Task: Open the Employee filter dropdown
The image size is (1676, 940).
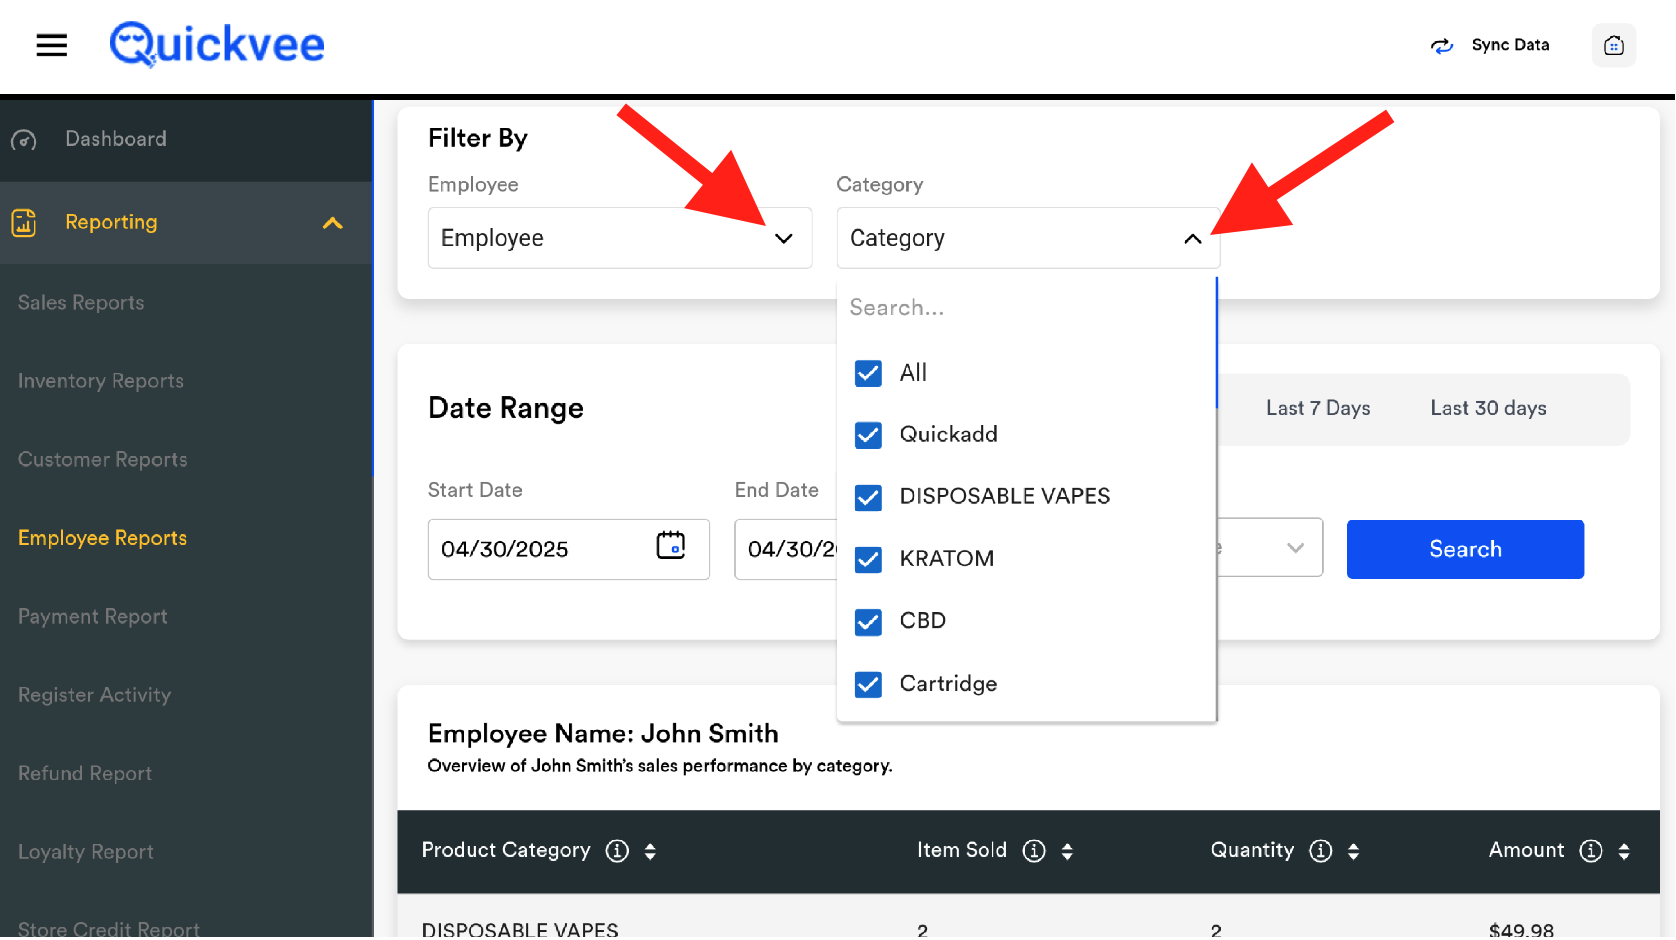Action: tap(619, 238)
